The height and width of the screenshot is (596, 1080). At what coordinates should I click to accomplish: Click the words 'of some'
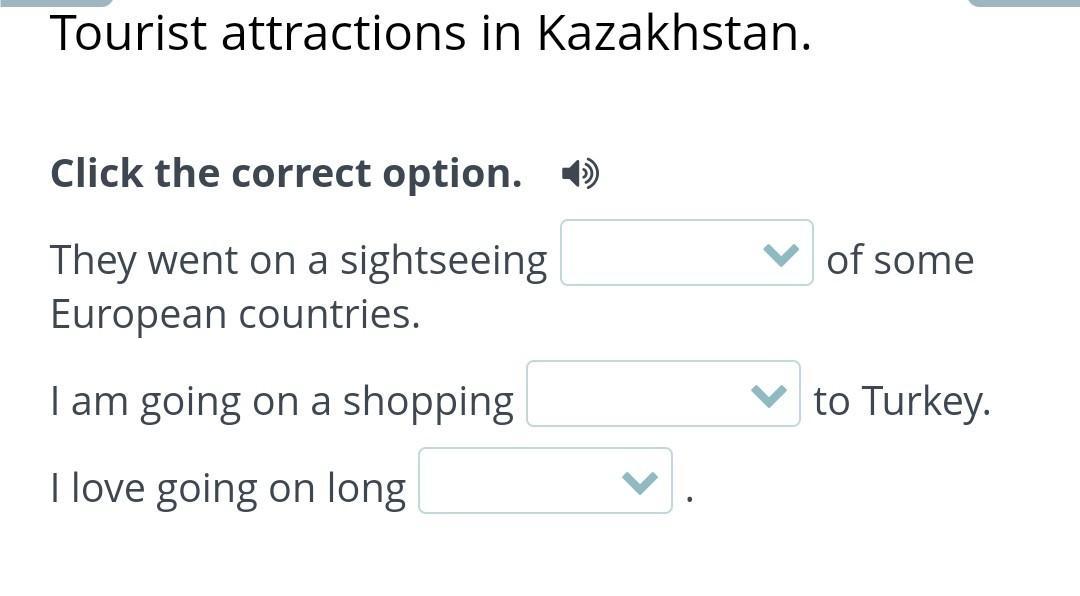[x=900, y=260]
